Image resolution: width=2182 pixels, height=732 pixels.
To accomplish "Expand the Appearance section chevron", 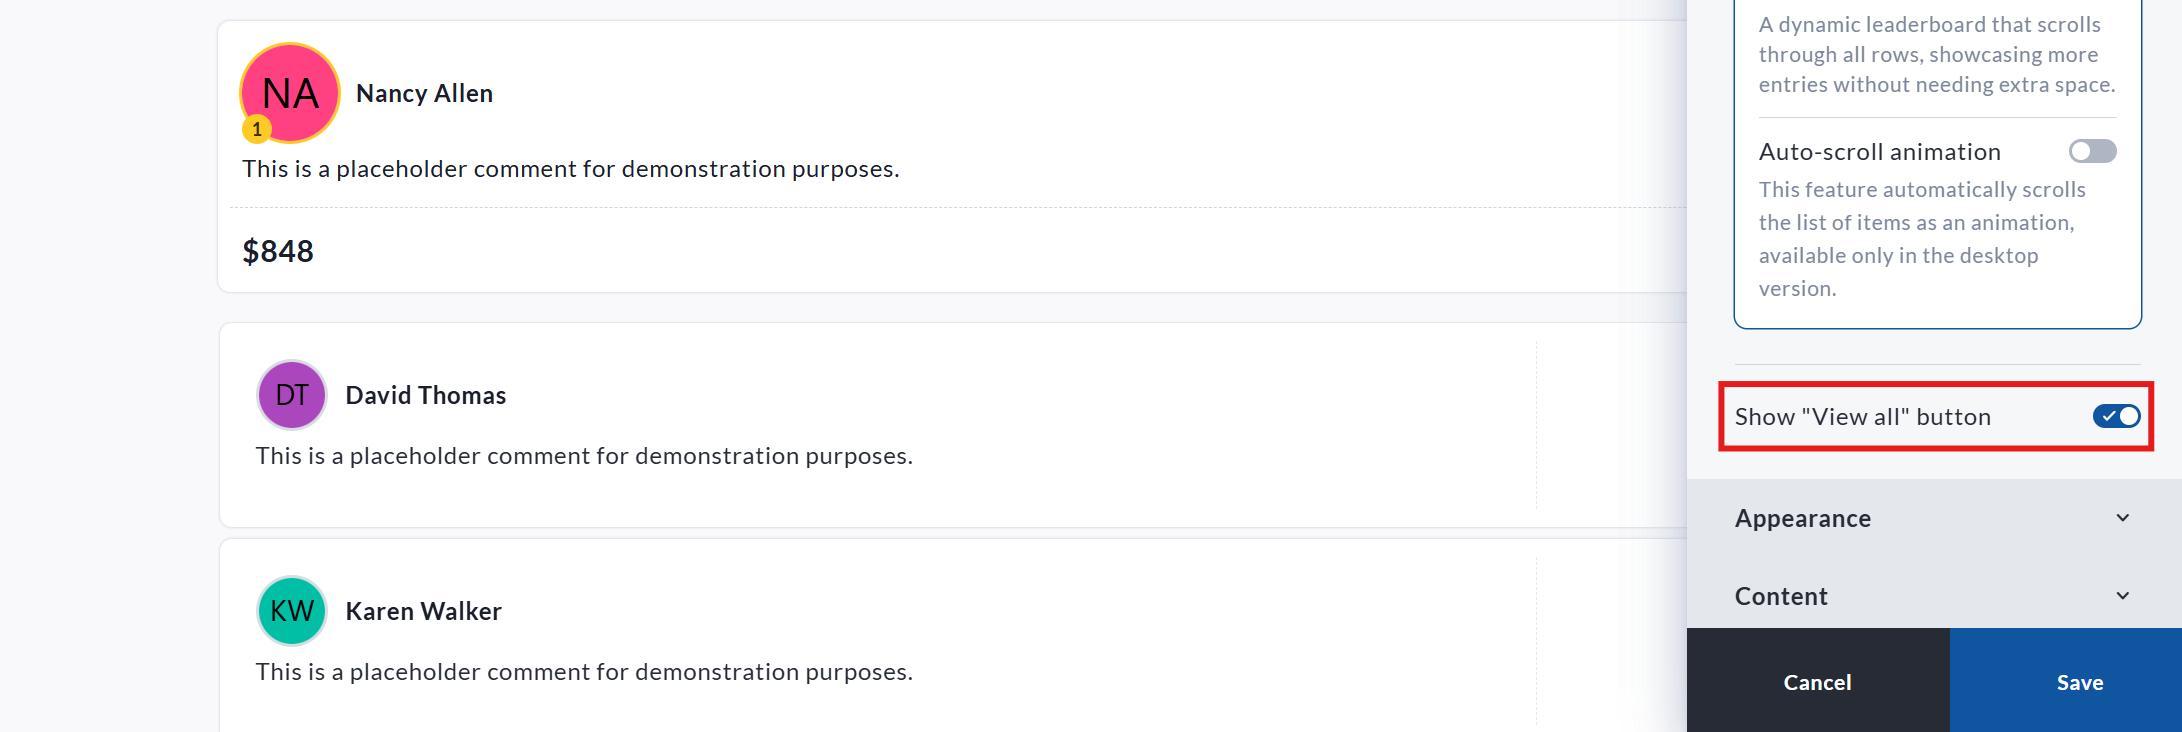I will pyautogui.click(x=2122, y=518).
